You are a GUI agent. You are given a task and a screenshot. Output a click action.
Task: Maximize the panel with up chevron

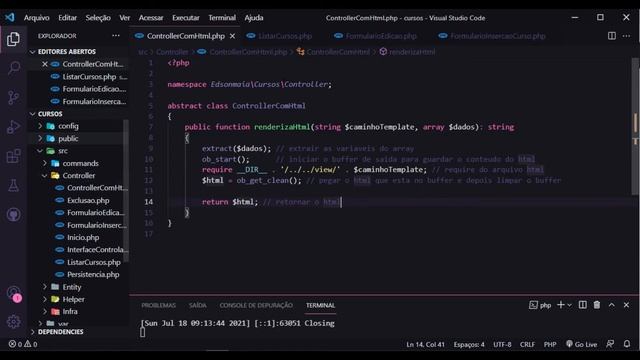pyautogui.click(x=611, y=305)
